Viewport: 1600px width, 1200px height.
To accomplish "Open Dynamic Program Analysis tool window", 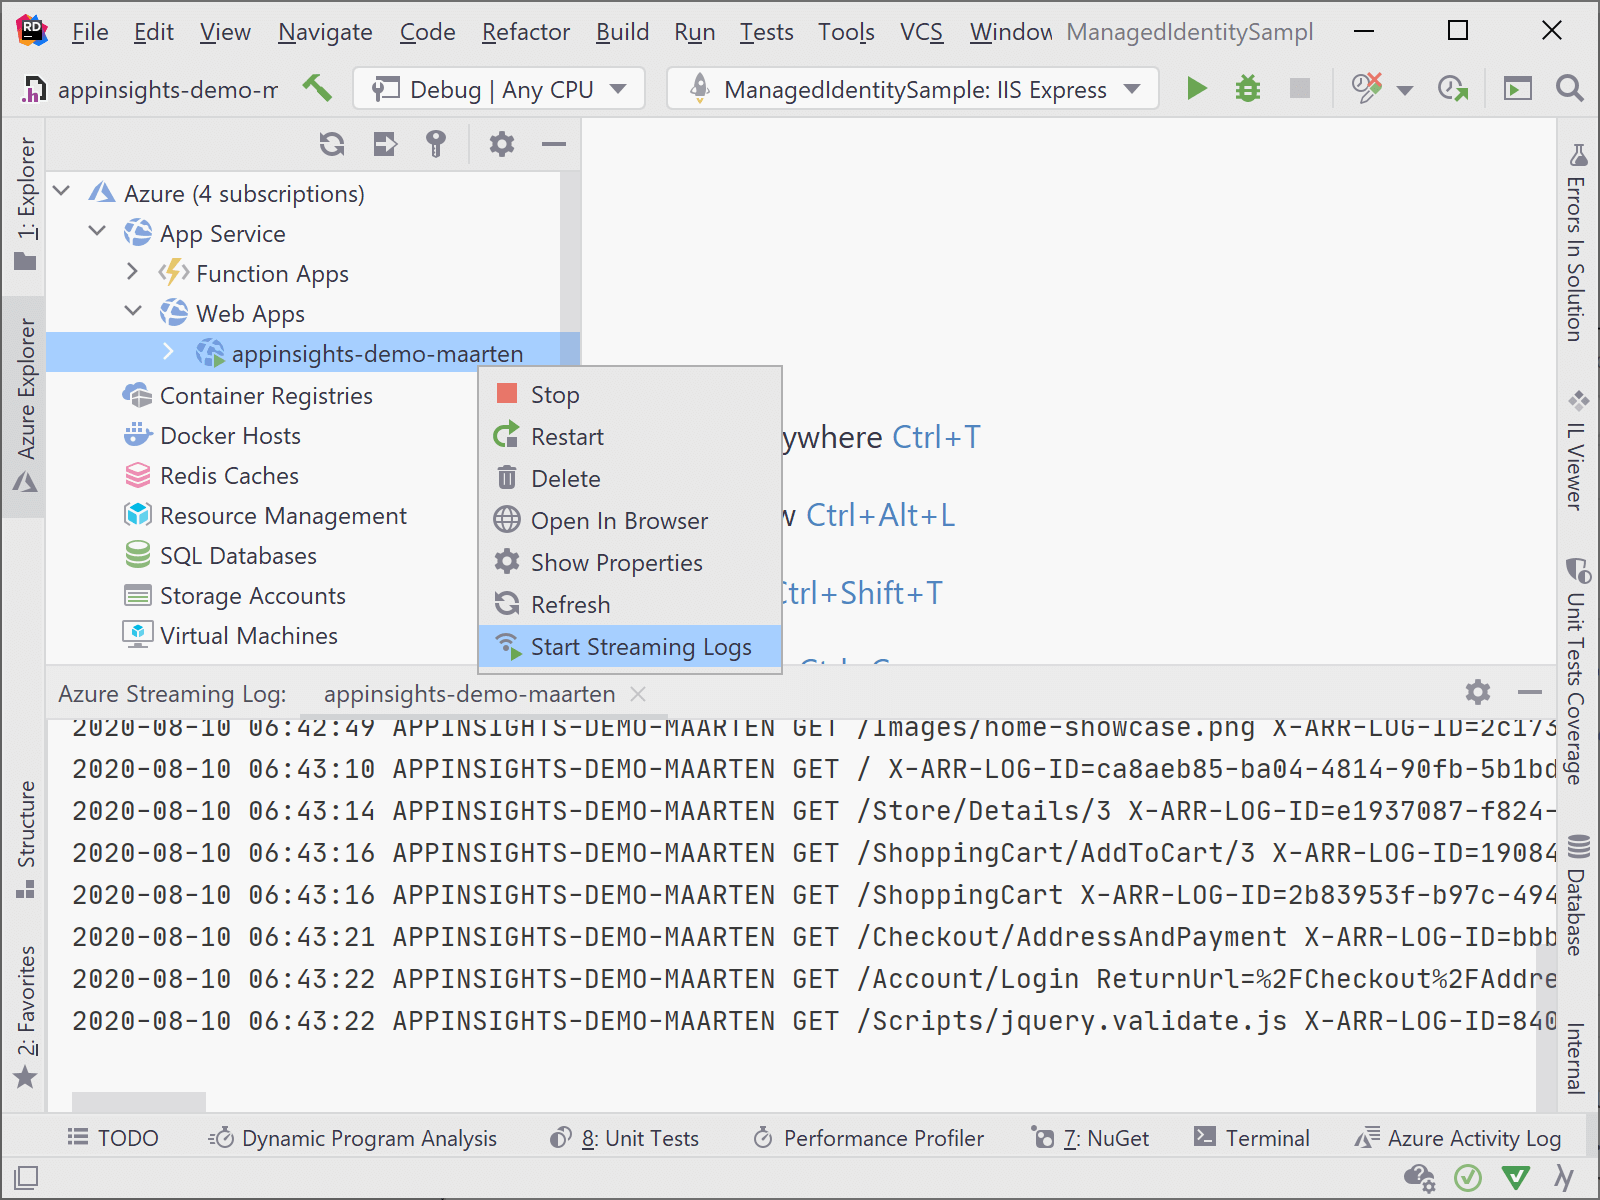I will click(x=352, y=1138).
